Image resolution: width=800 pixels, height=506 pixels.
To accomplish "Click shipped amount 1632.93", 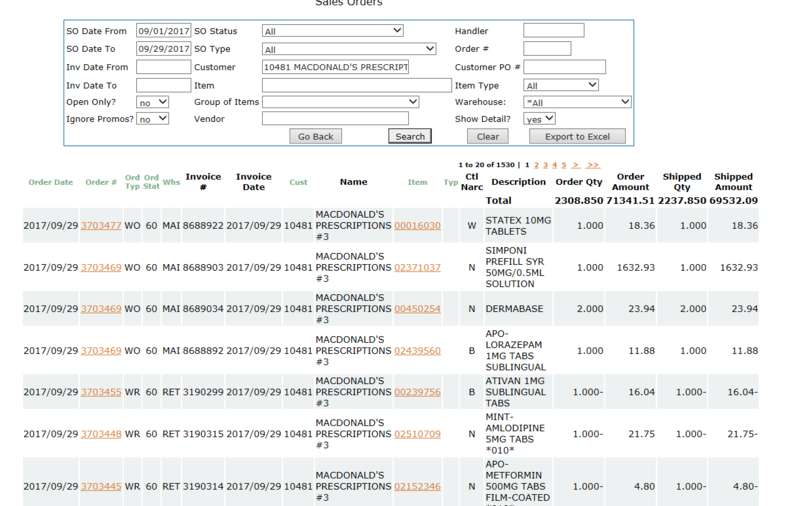I will point(739,267).
